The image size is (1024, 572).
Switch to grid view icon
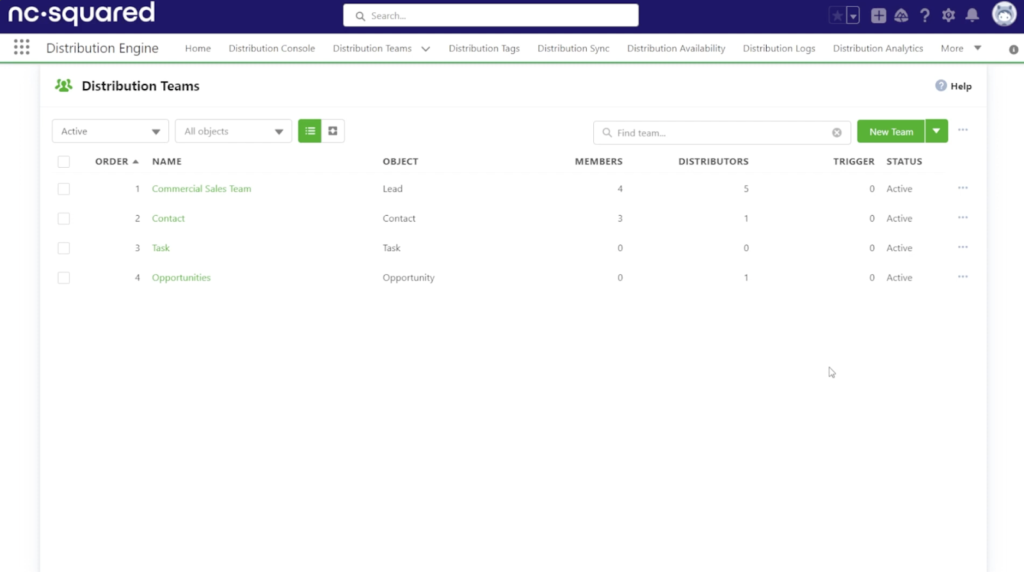[x=333, y=131]
